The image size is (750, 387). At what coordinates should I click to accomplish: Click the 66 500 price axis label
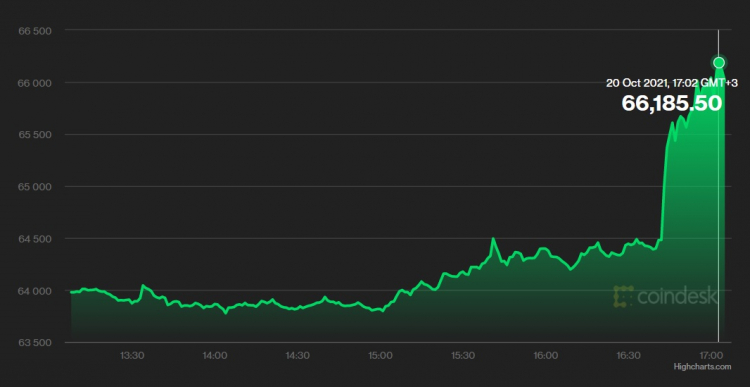(x=34, y=31)
